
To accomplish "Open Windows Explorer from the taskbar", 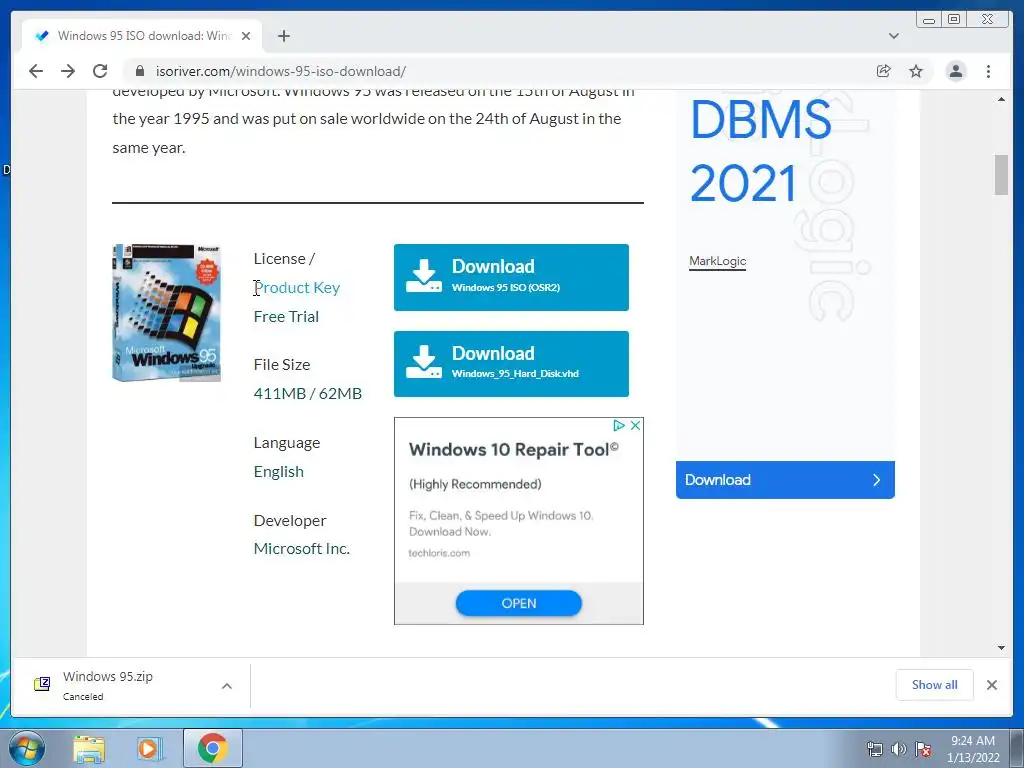I will coord(89,749).
